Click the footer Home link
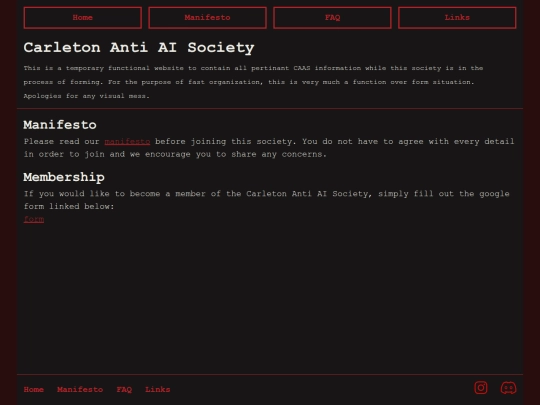This screenshot has width=540, height=405. (x=34, y=390)
